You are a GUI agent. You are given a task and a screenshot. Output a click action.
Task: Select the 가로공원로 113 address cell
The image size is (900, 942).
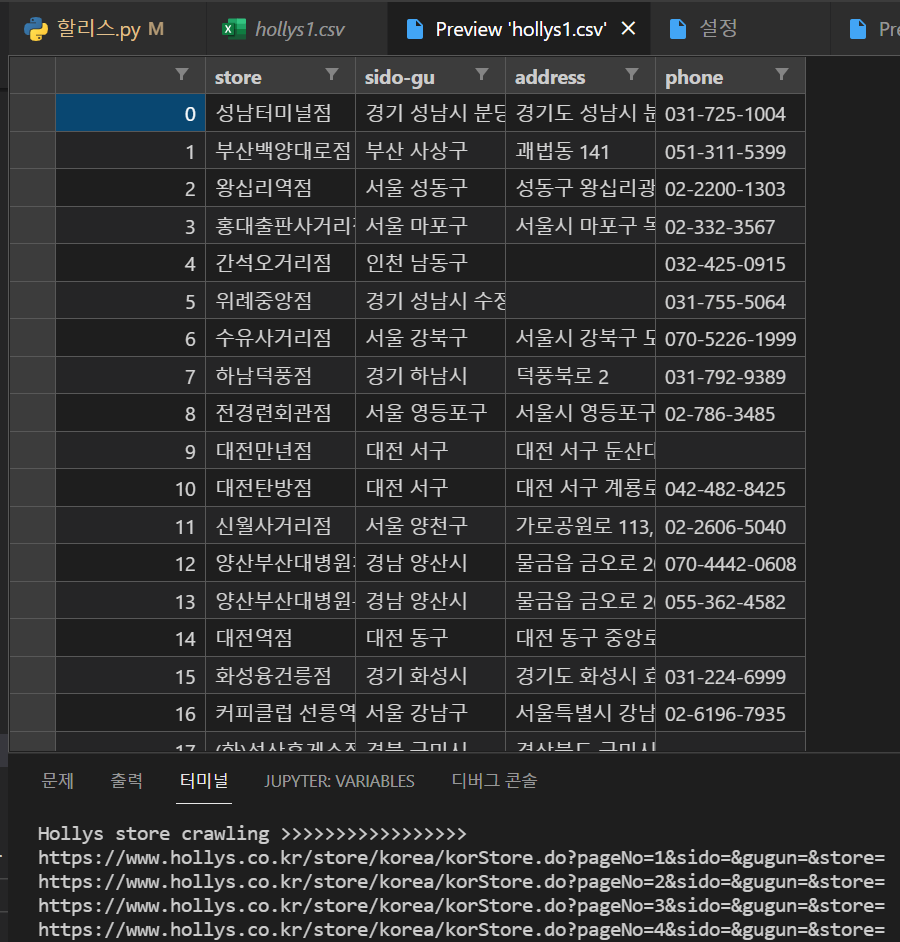click(580, 526)
